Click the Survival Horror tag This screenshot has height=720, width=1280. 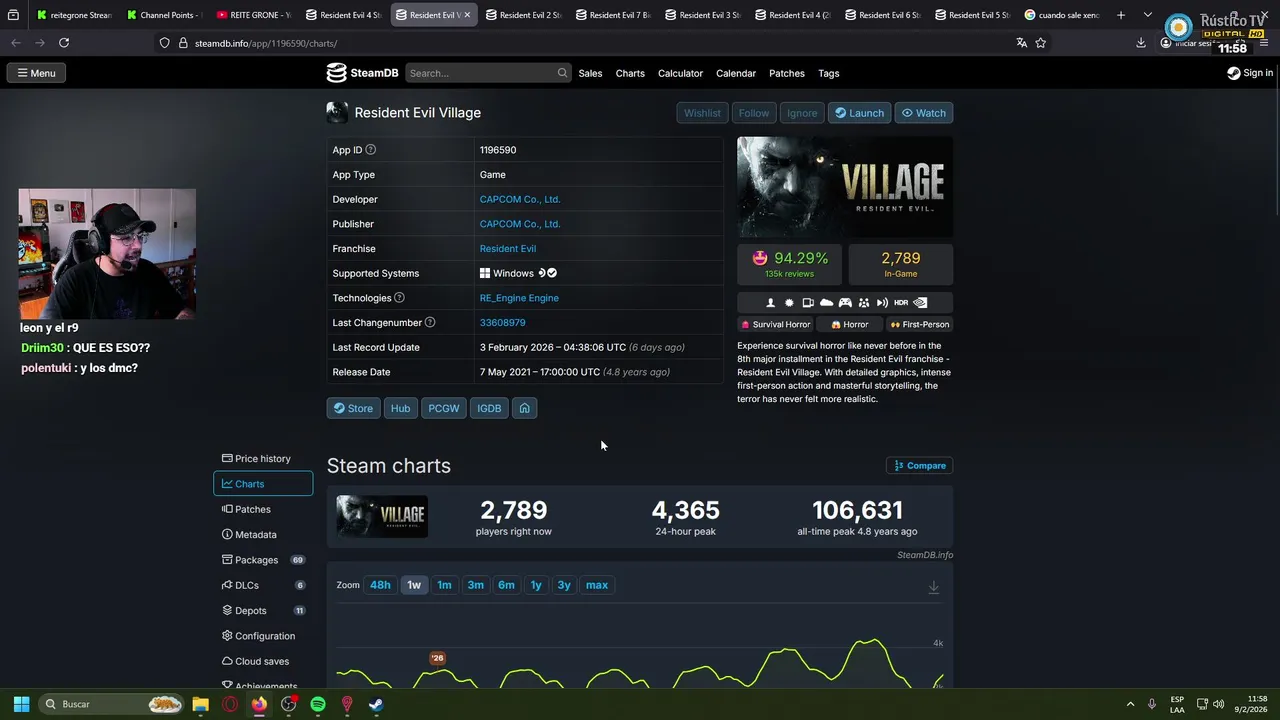(775, 324)
